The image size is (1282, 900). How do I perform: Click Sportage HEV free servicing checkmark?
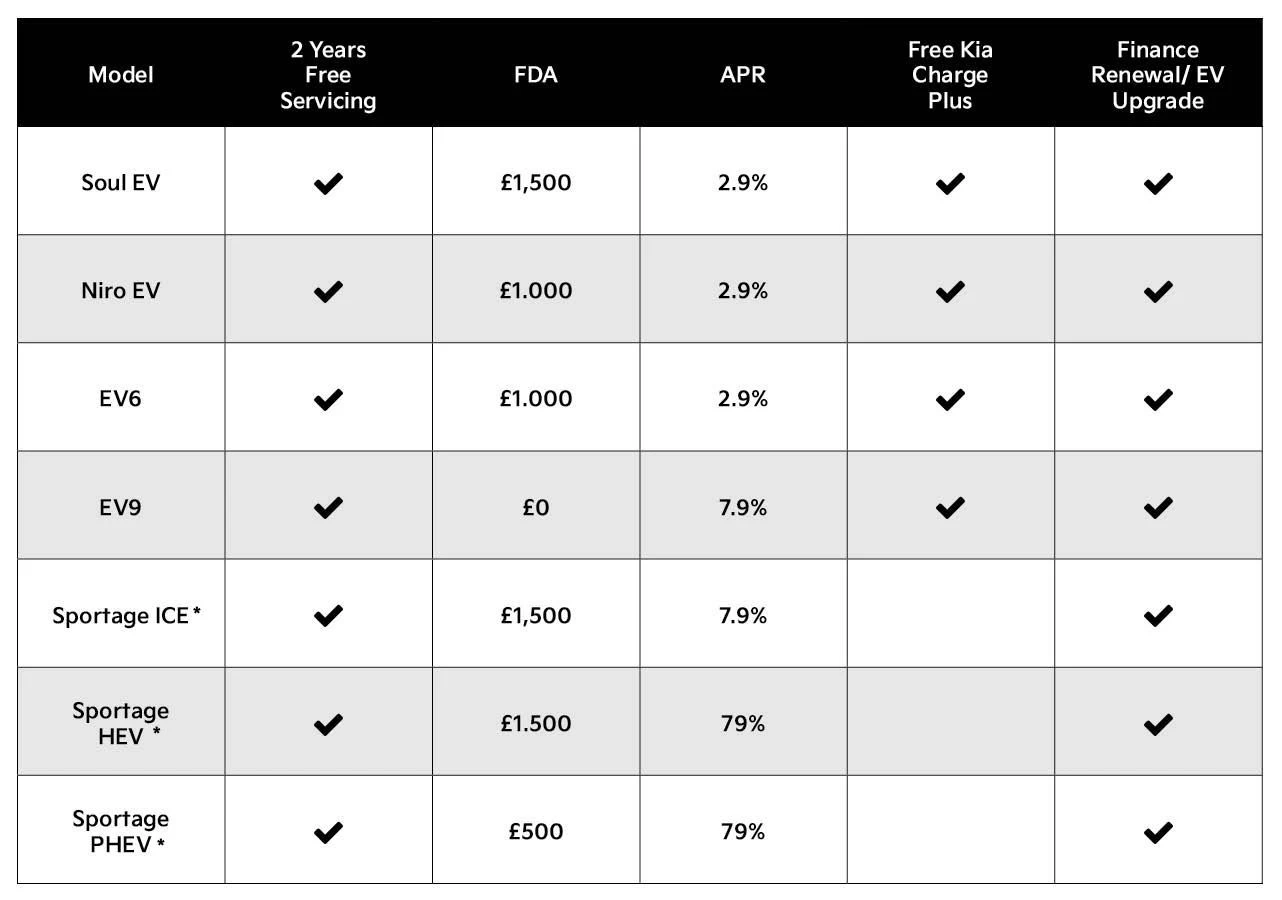click(x=328, y=724)
